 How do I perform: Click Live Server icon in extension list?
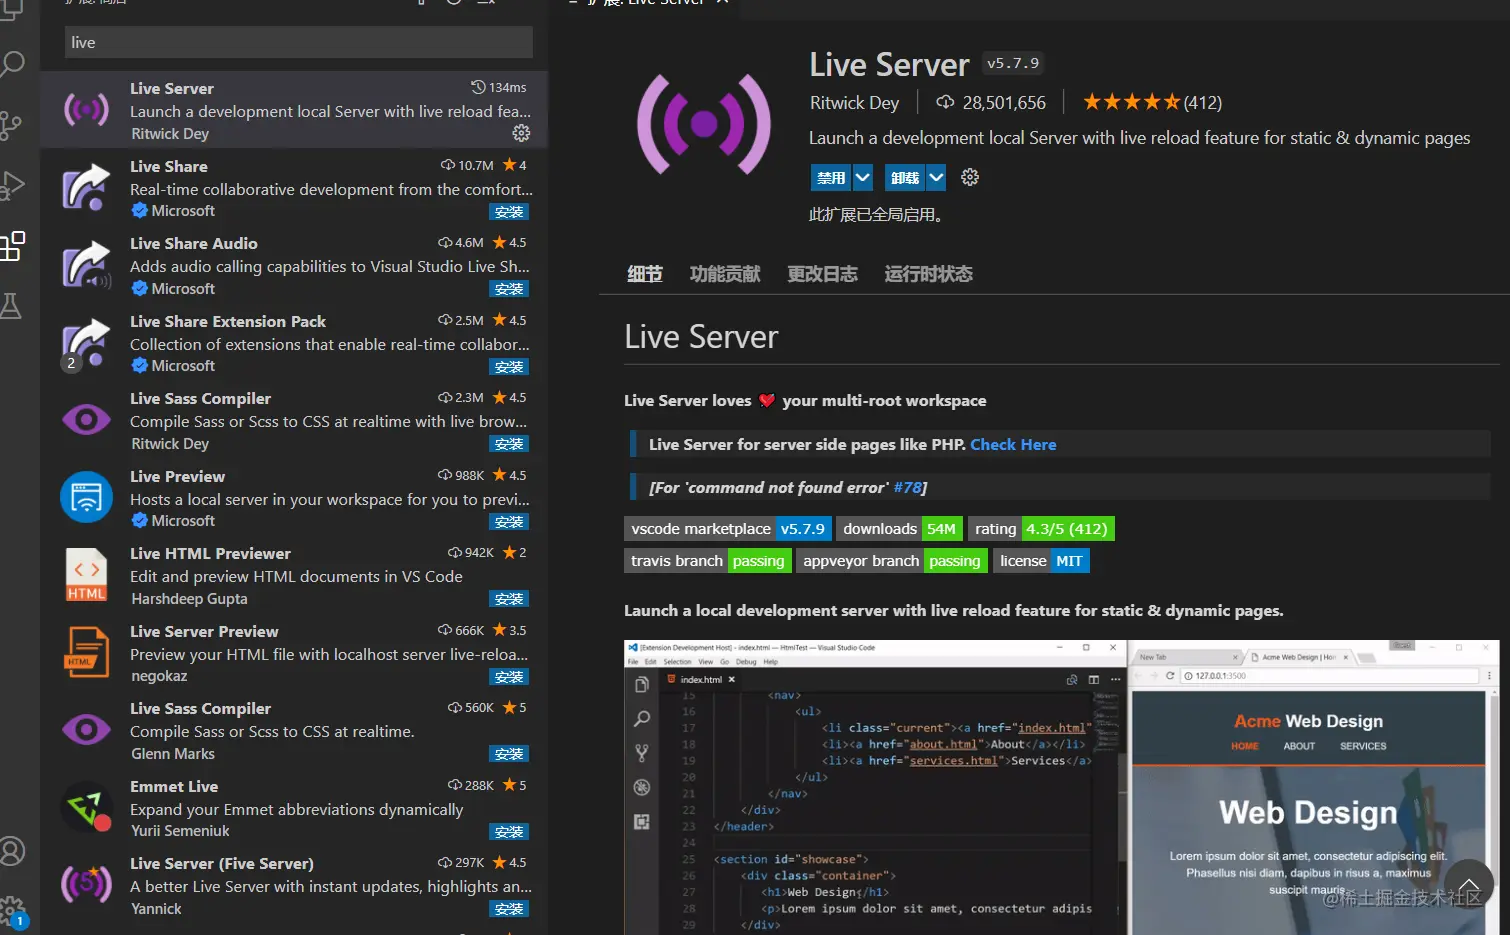(87, 108)
